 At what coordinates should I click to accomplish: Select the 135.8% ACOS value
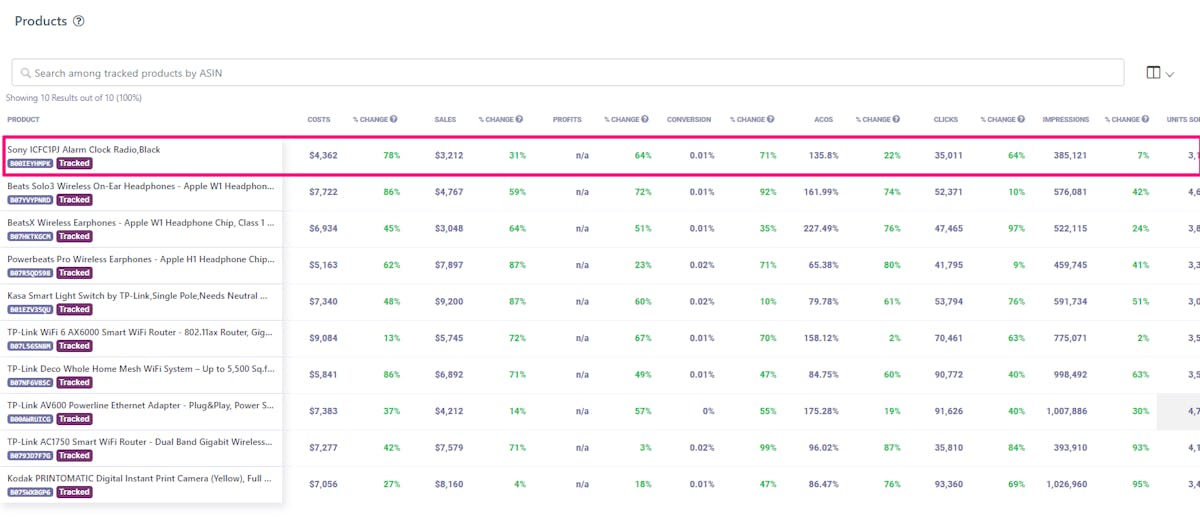[824, 156]
